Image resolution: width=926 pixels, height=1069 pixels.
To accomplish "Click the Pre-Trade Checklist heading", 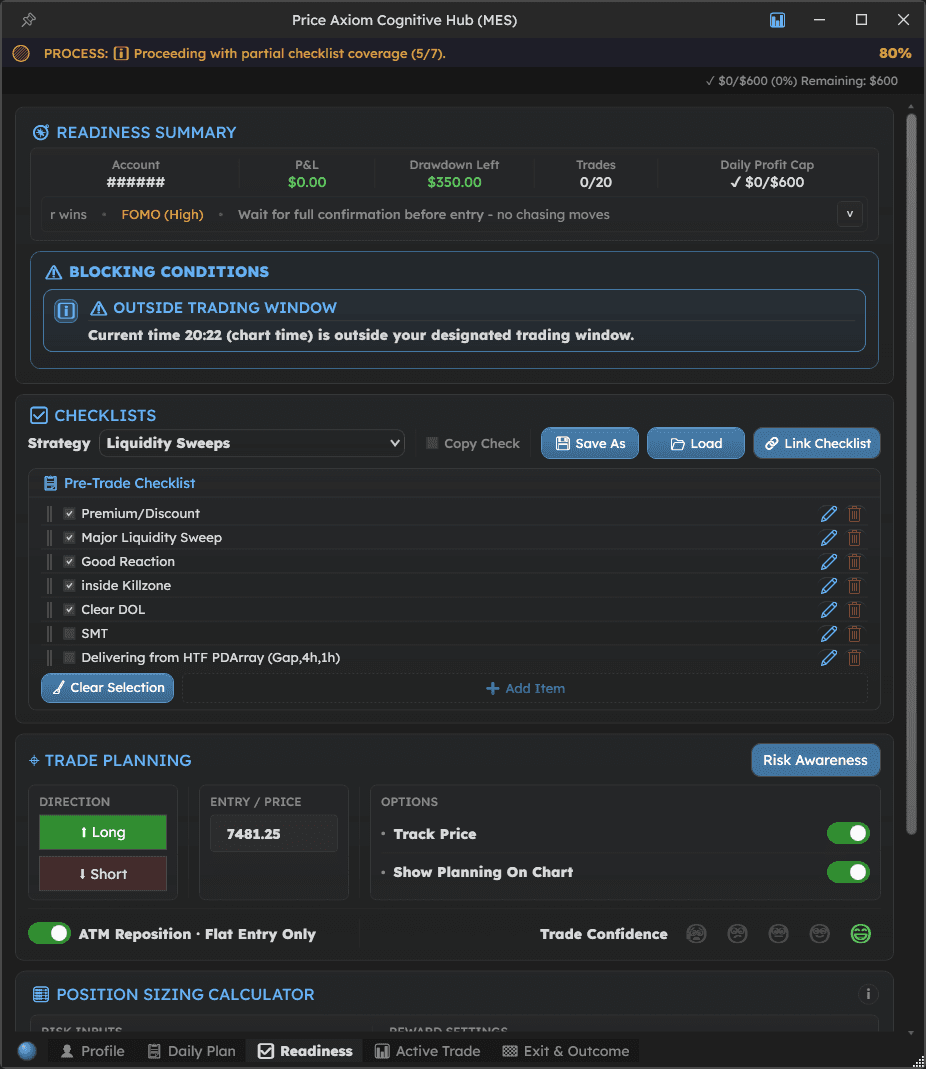I will (x=130, y=483).
